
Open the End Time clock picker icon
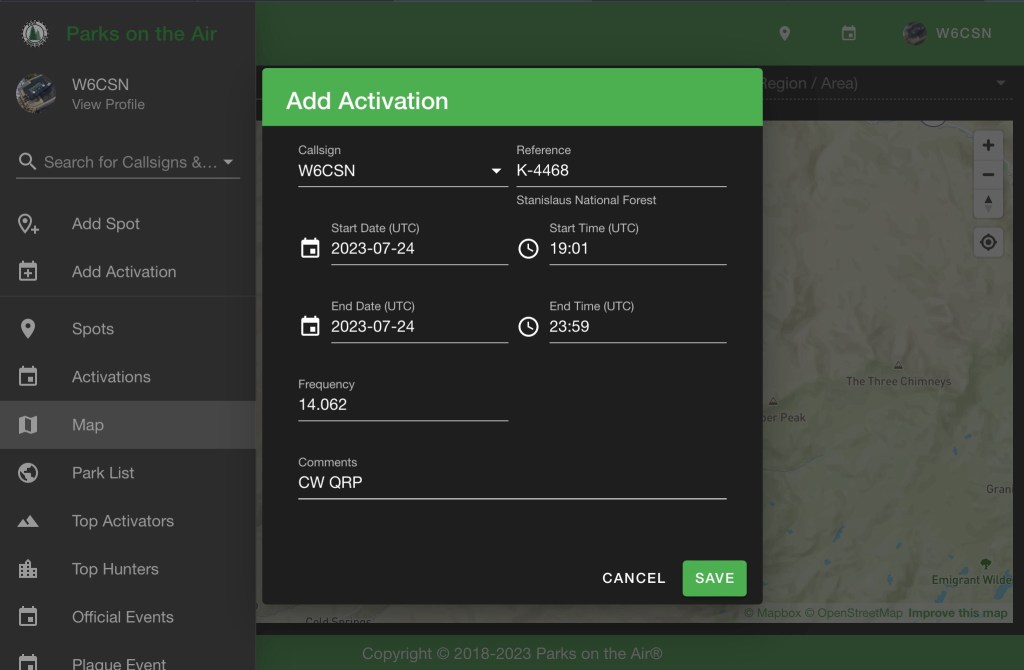(528, 326)
